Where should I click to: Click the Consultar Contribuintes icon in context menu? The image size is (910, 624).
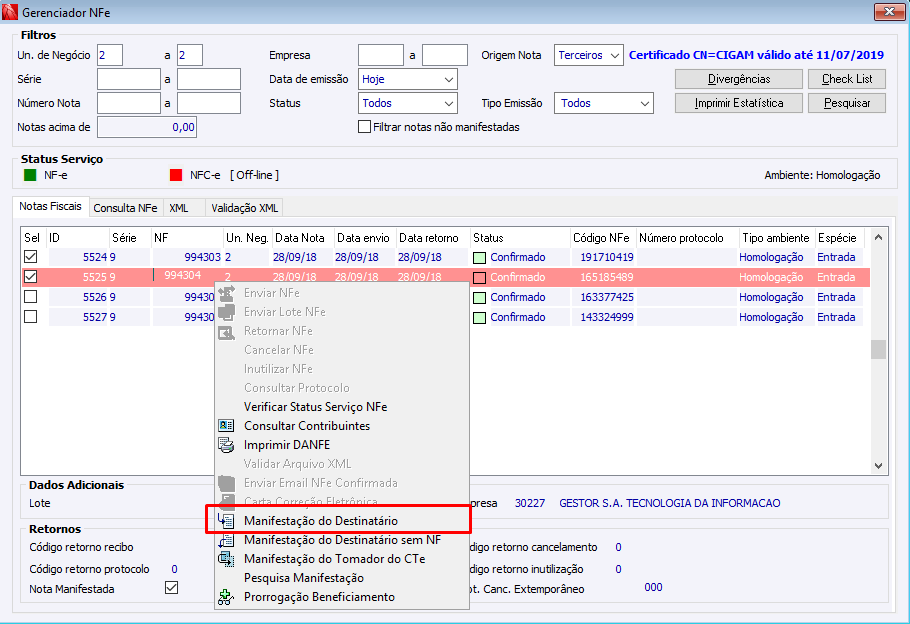(x=226, y=425)
